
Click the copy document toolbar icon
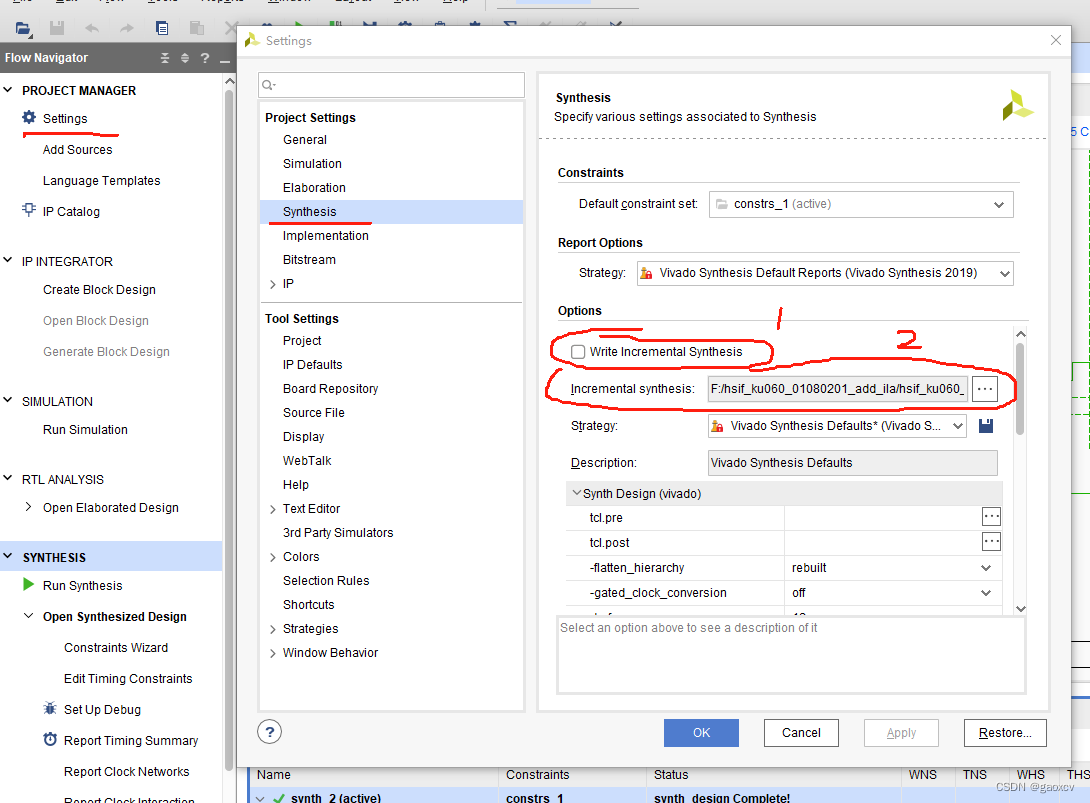click(162, 29)
